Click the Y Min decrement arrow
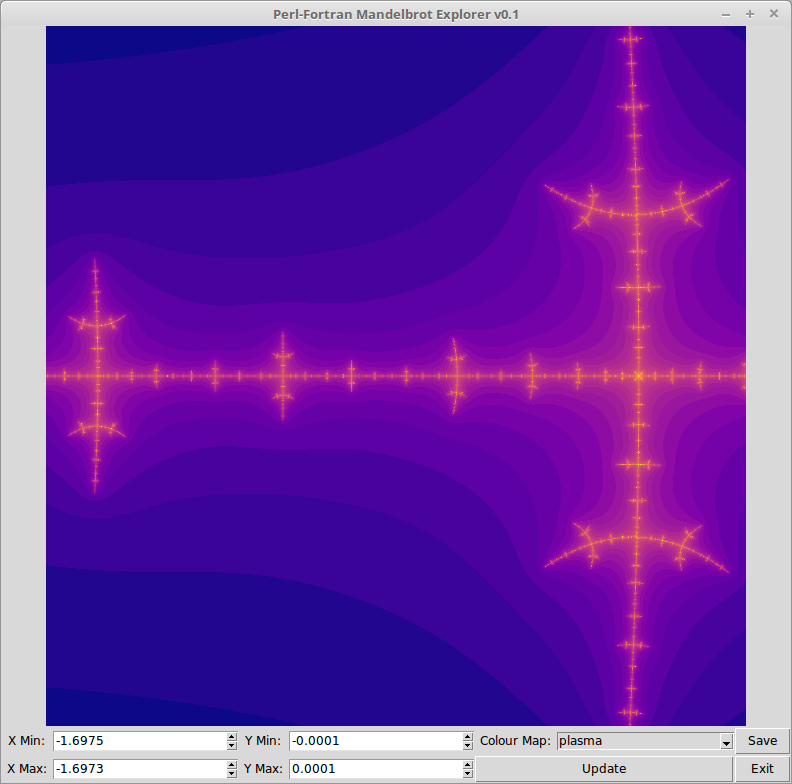 pos(467,745)
